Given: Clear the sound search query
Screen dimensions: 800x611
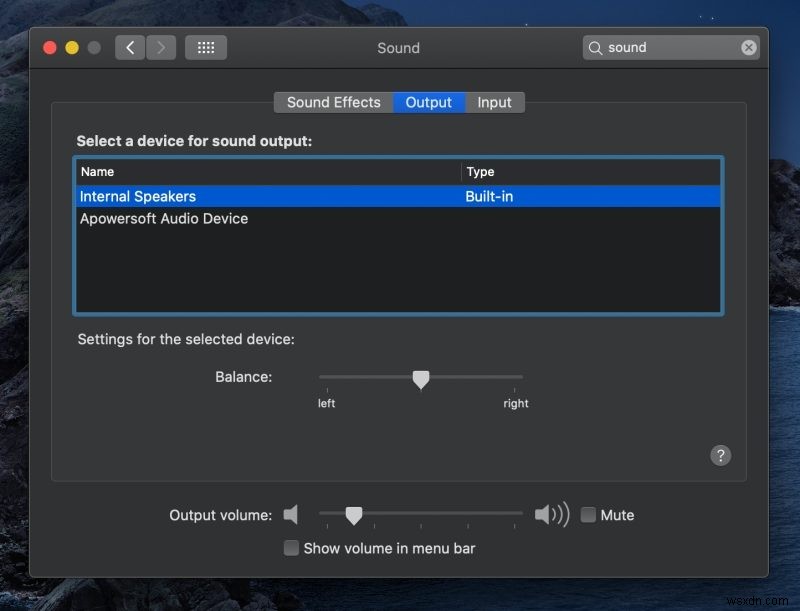Looking at the screenshot, I should [749, 47].
